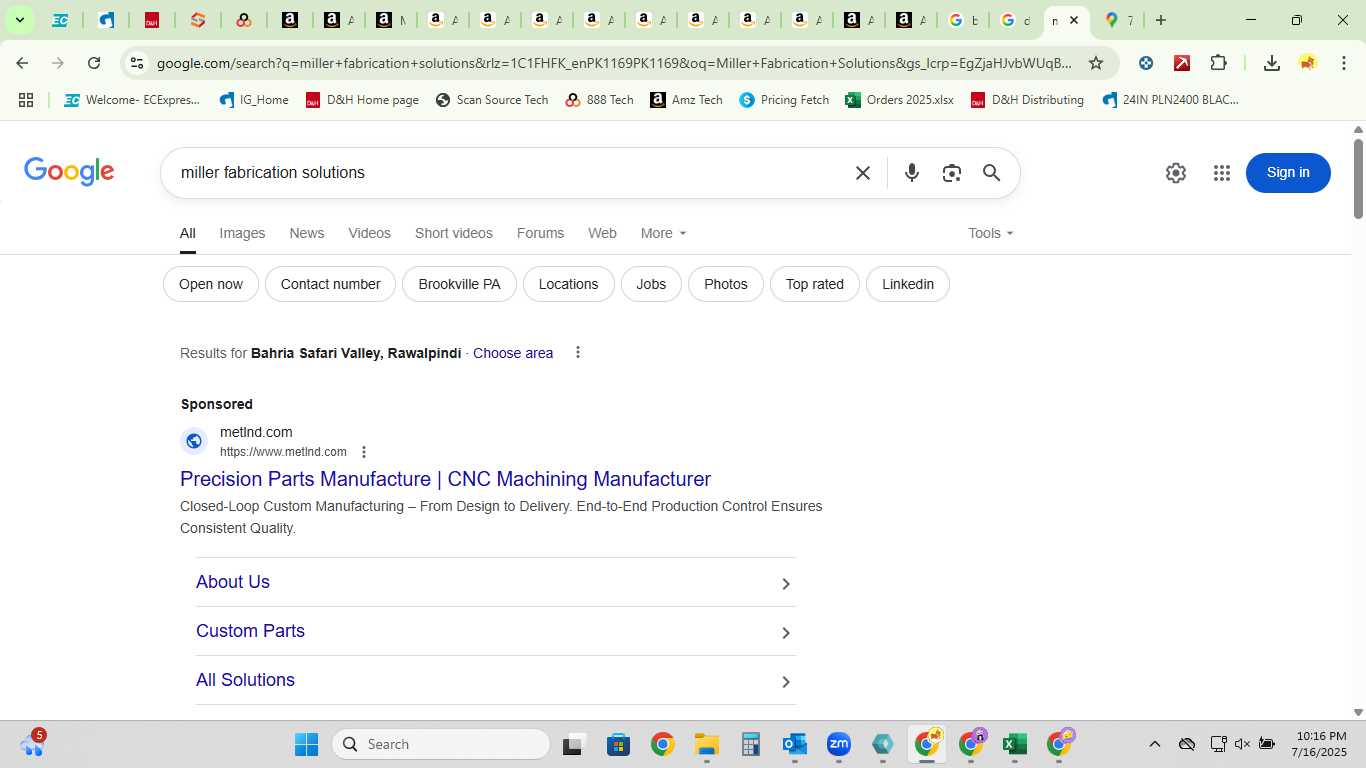Open Google quick settings gear
The width and height of the screenshot is (1366, 768).
[1176, 173]
